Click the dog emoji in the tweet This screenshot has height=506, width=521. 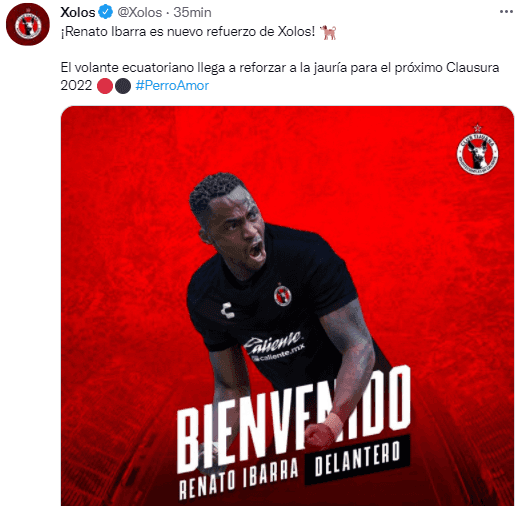pyautogui.click(x=328, y=32)
